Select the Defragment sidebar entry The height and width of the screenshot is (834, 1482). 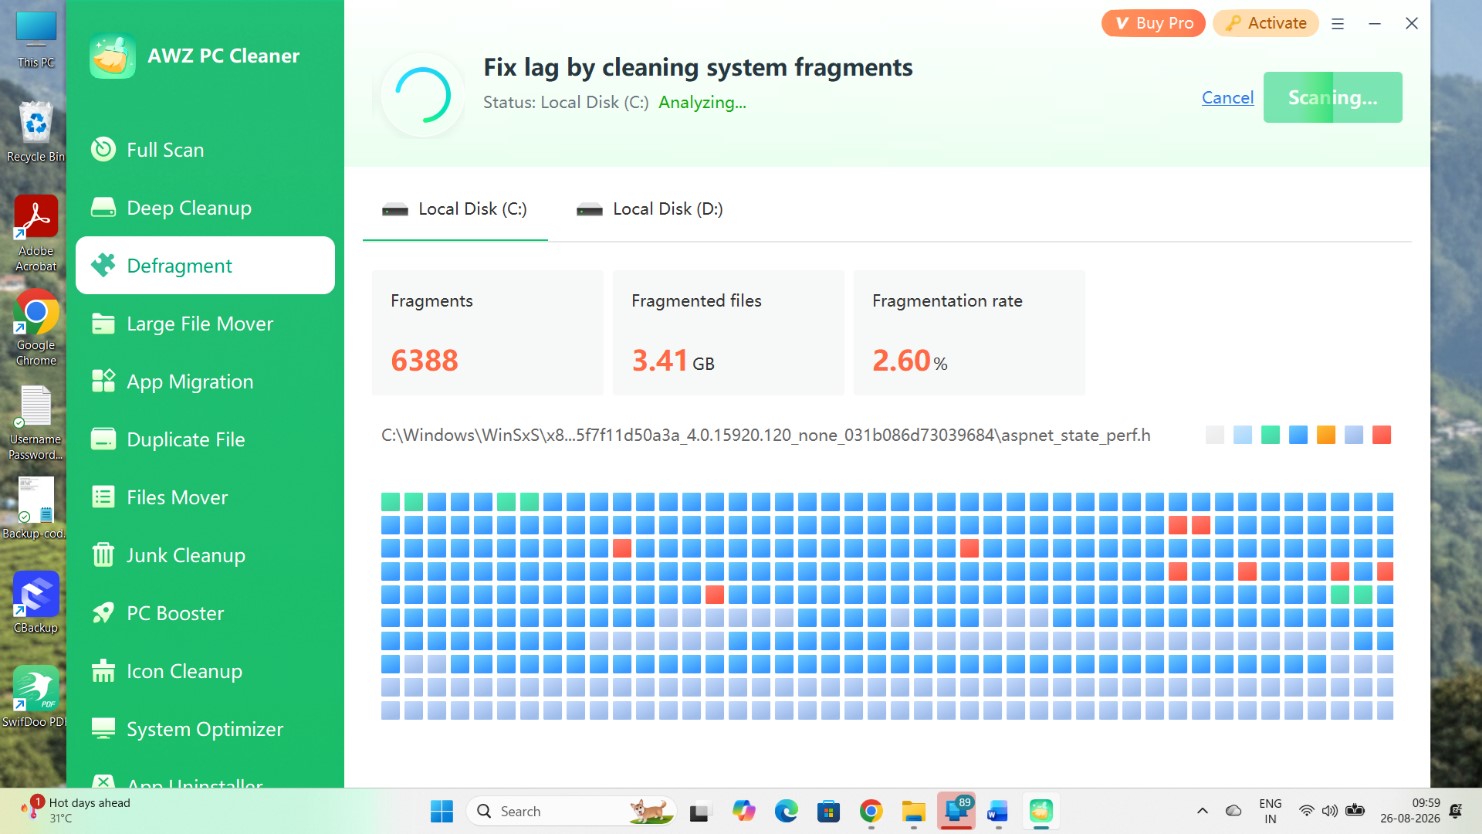[x=205, y=265]
